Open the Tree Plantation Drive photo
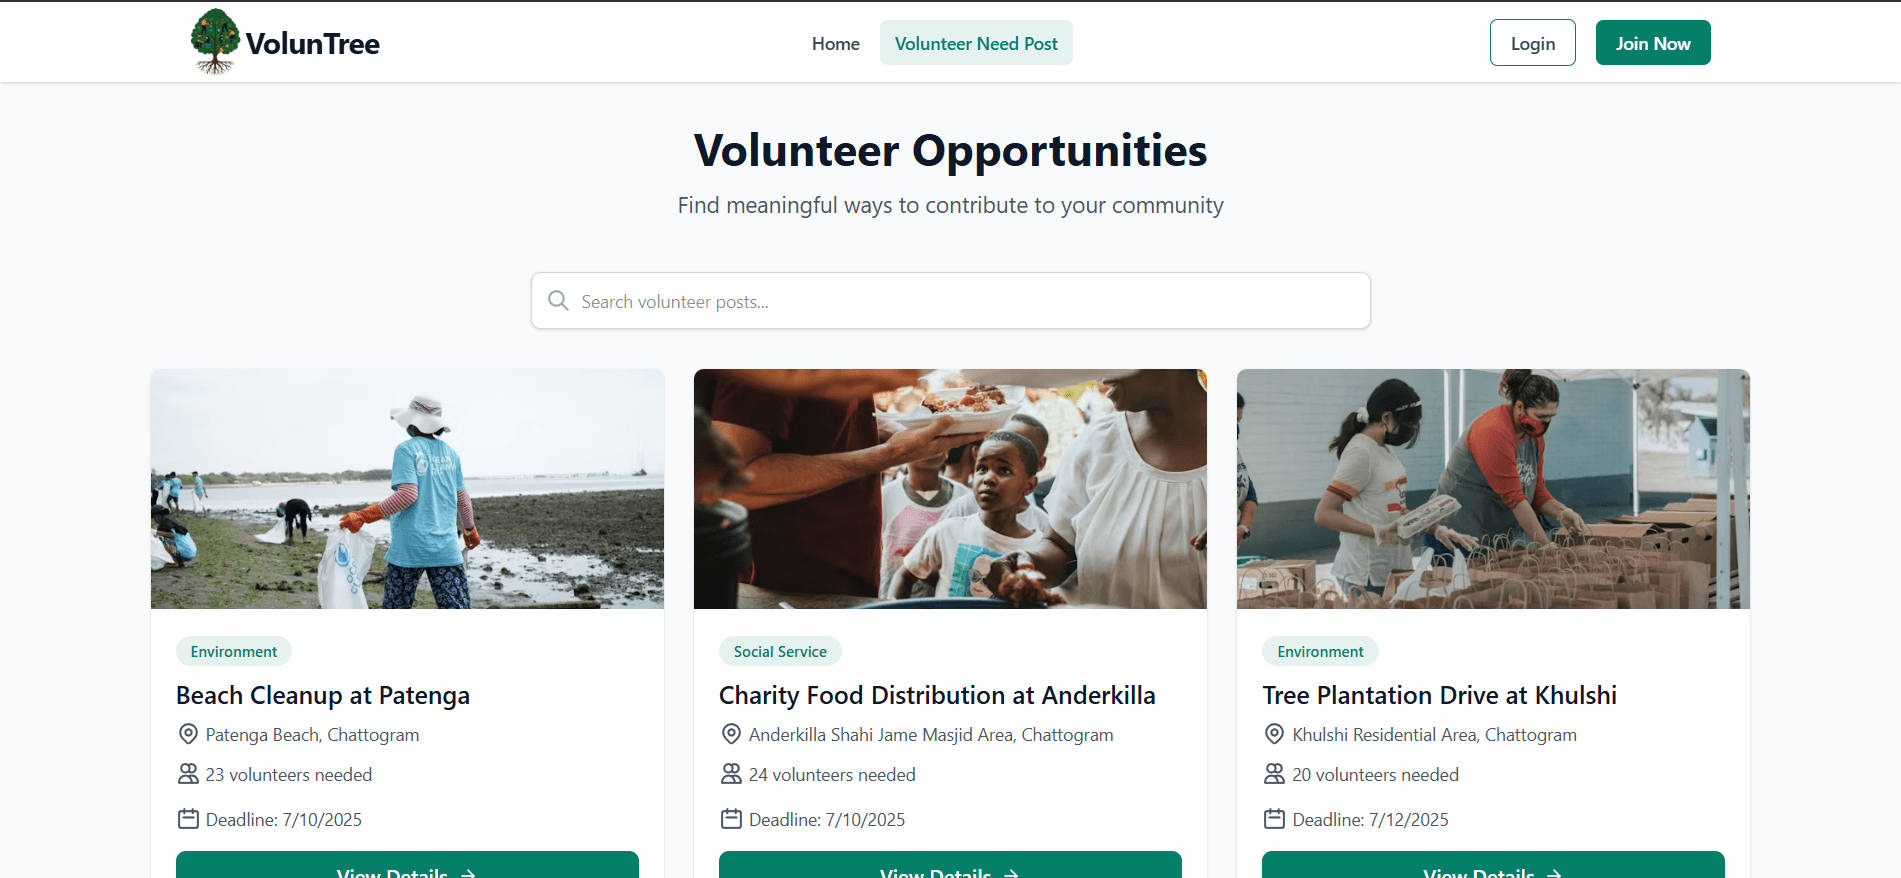Image resolution: width=1901 pixels, height=878 pixels. pyautogui.click(x=1493, y=489)
